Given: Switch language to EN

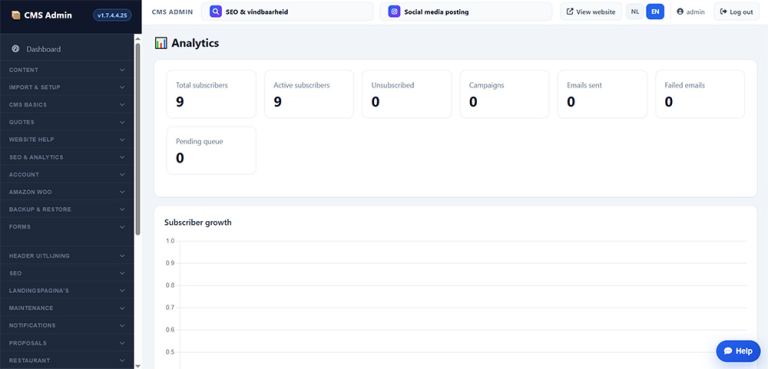Looking at the screenshot, I should 655,12.
